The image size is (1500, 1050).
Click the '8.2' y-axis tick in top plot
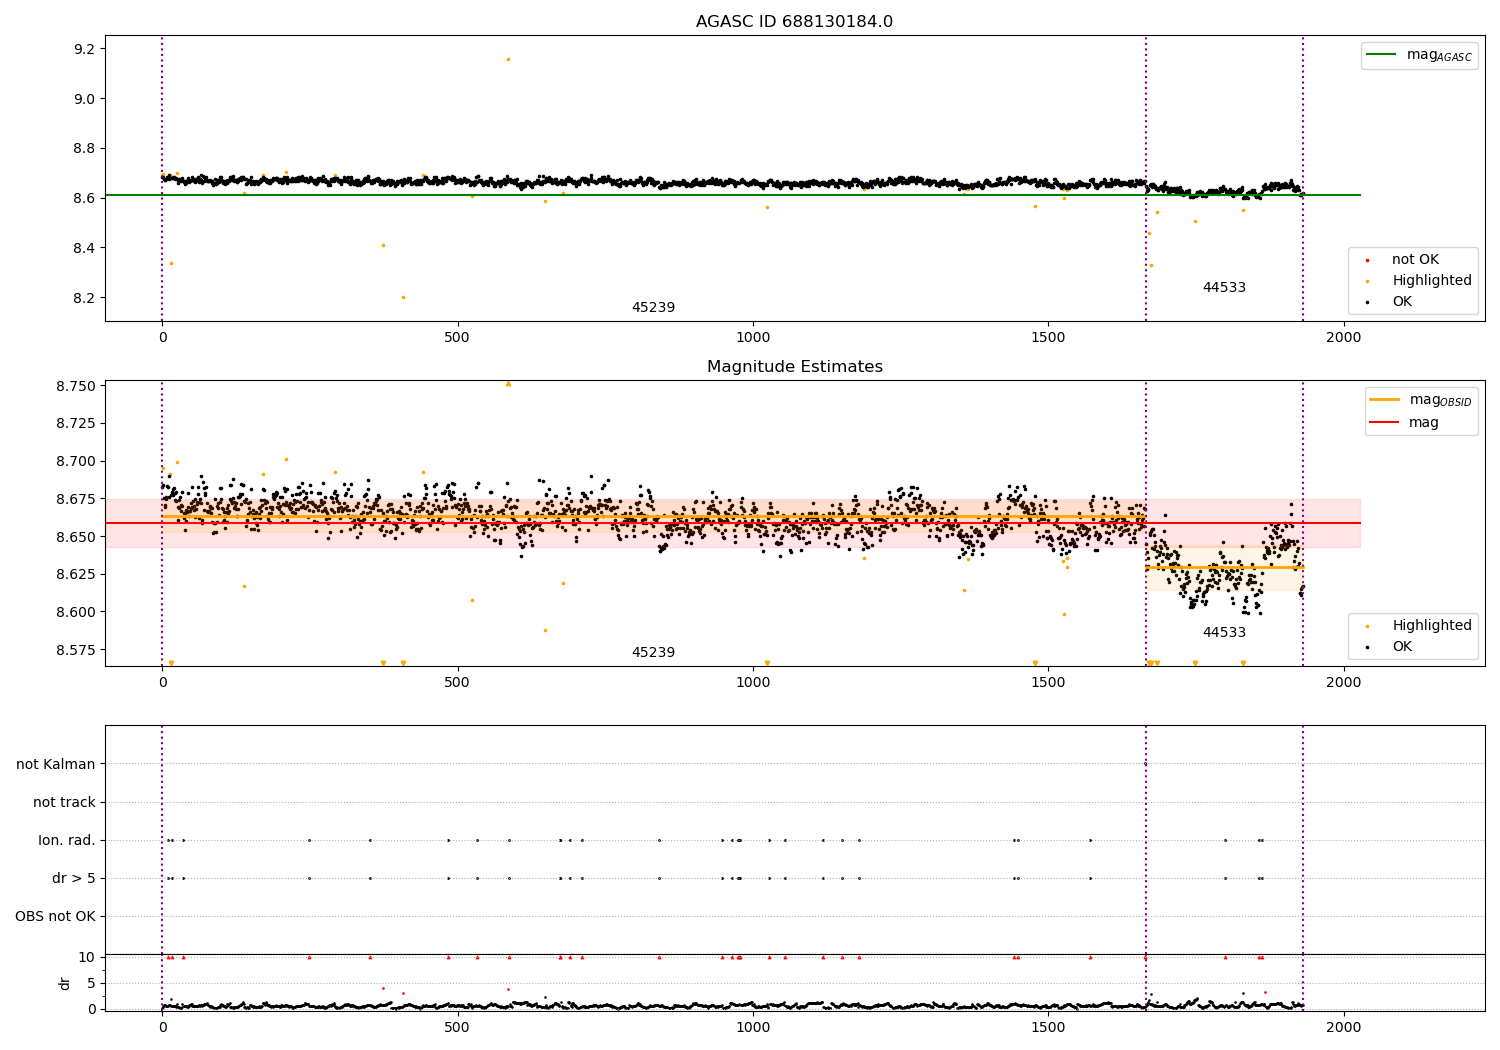(x=85, y=298)
